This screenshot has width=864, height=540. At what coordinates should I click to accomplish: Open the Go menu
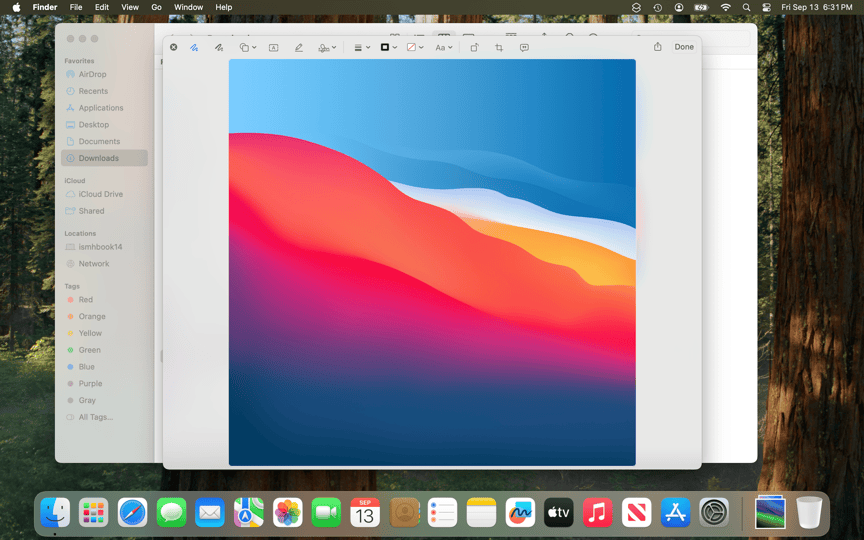(x=156, y=7)
